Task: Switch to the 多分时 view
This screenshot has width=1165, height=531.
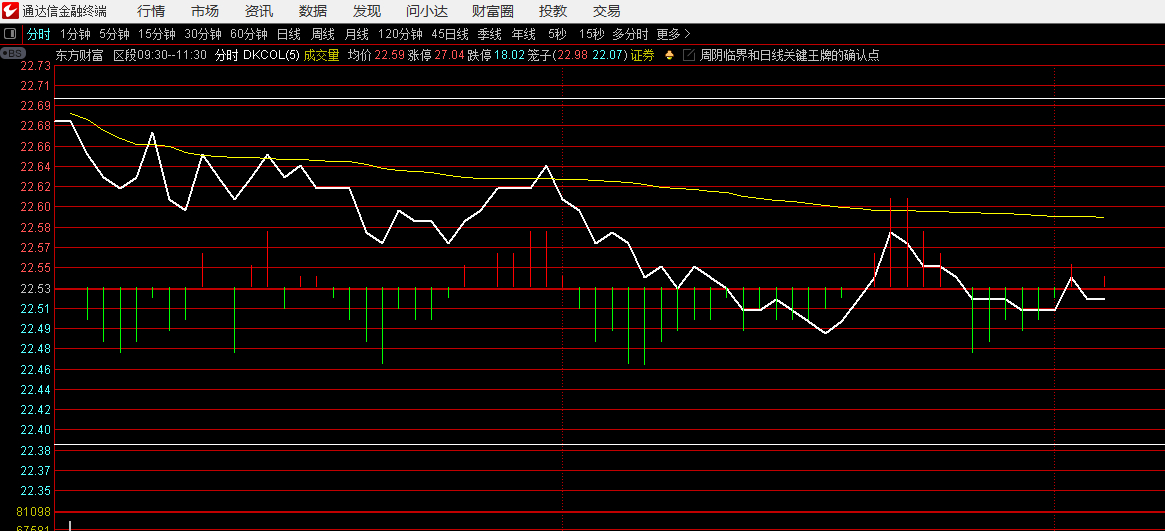Action: coord(630,34)
